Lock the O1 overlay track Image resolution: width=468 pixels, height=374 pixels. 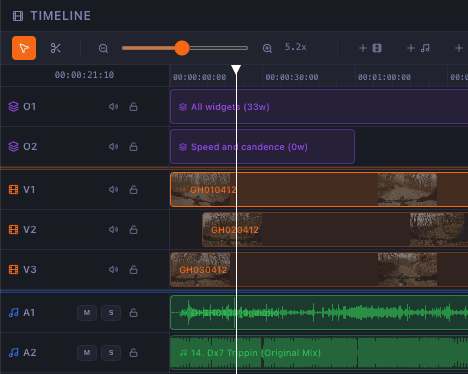pos(133,107)
